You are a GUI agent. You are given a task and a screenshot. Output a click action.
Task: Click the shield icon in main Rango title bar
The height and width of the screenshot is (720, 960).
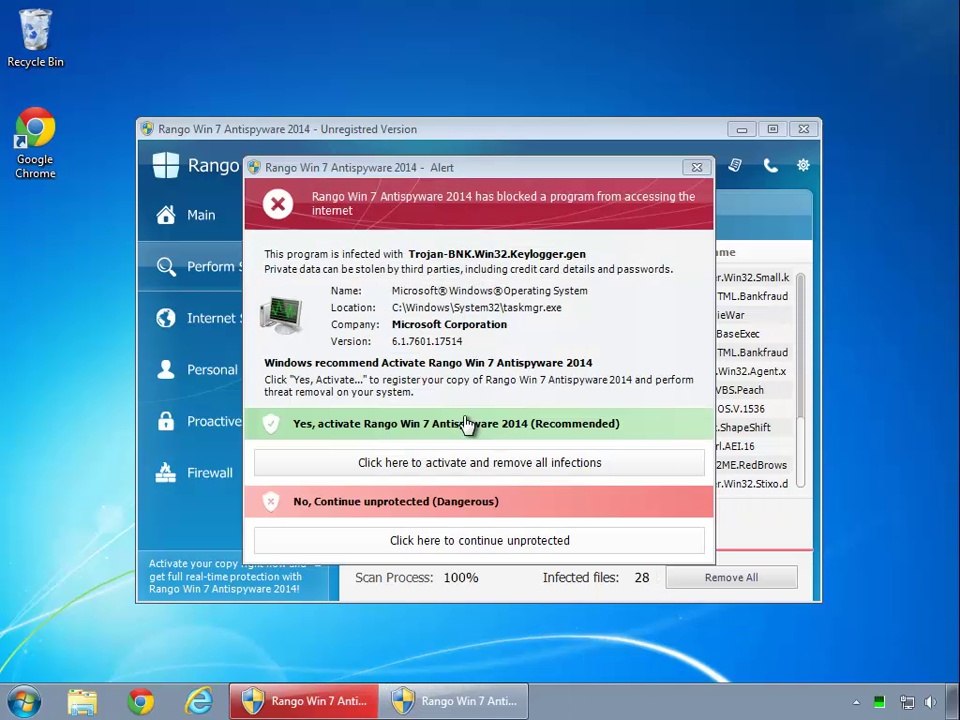coord(147,129)
